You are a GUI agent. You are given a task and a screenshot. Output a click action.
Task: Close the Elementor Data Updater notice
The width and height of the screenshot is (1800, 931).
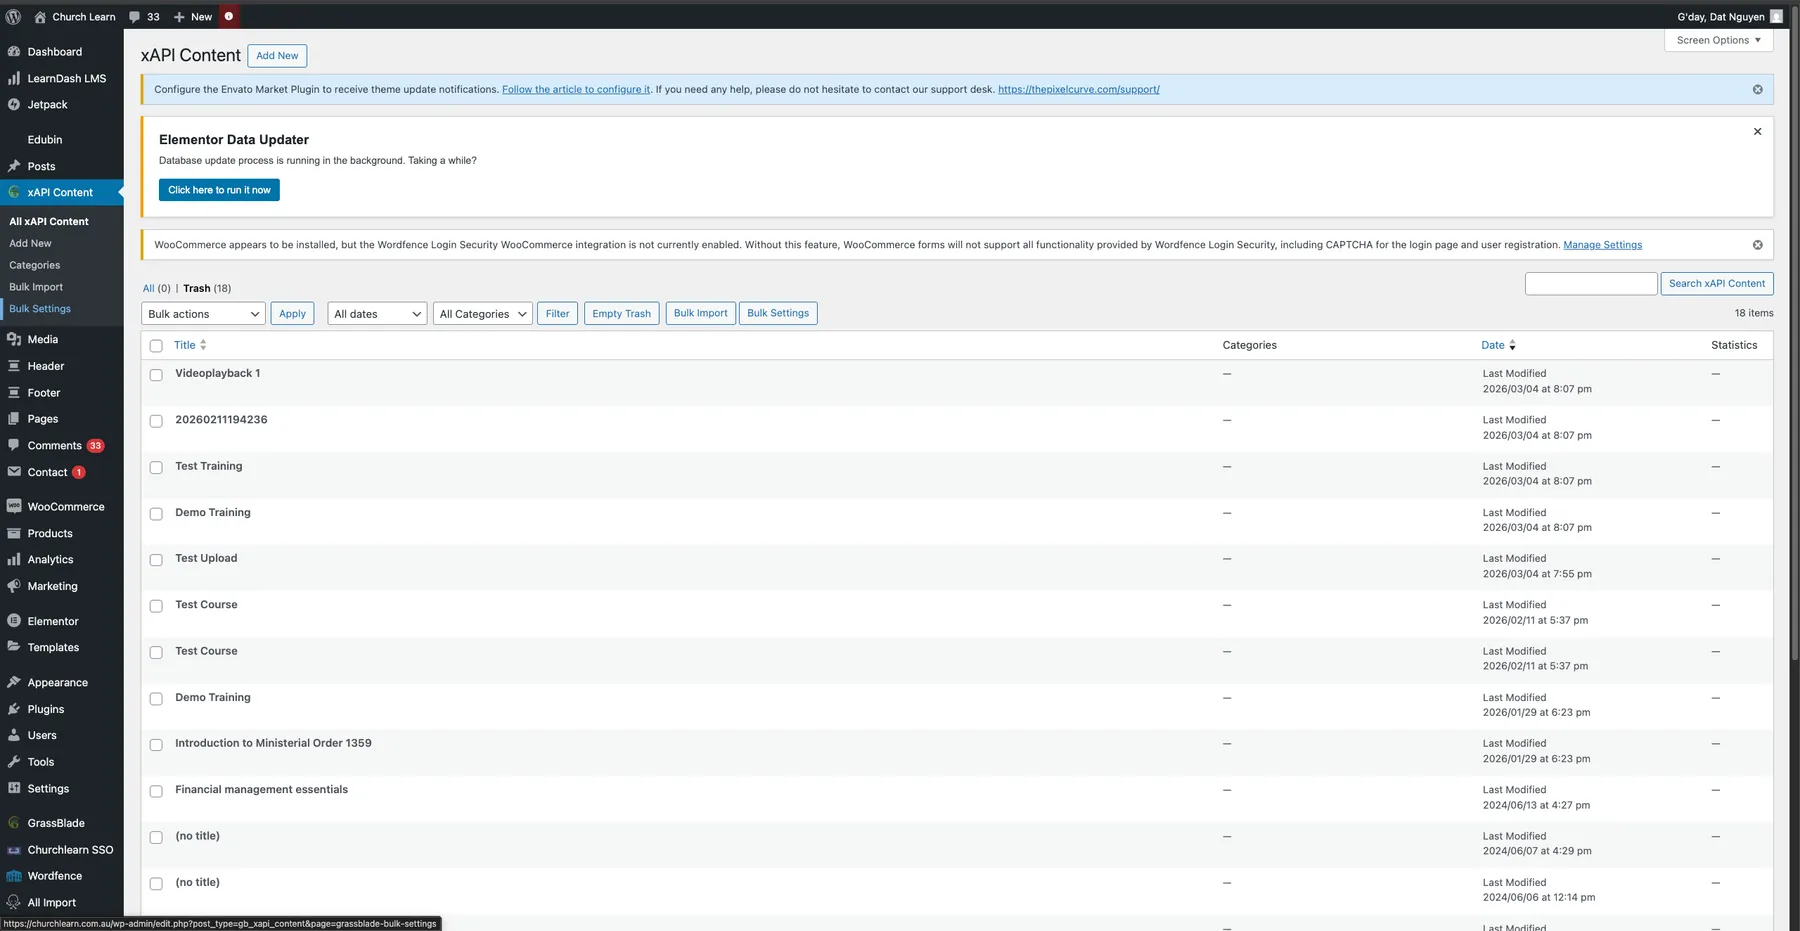pos(1757,132)
